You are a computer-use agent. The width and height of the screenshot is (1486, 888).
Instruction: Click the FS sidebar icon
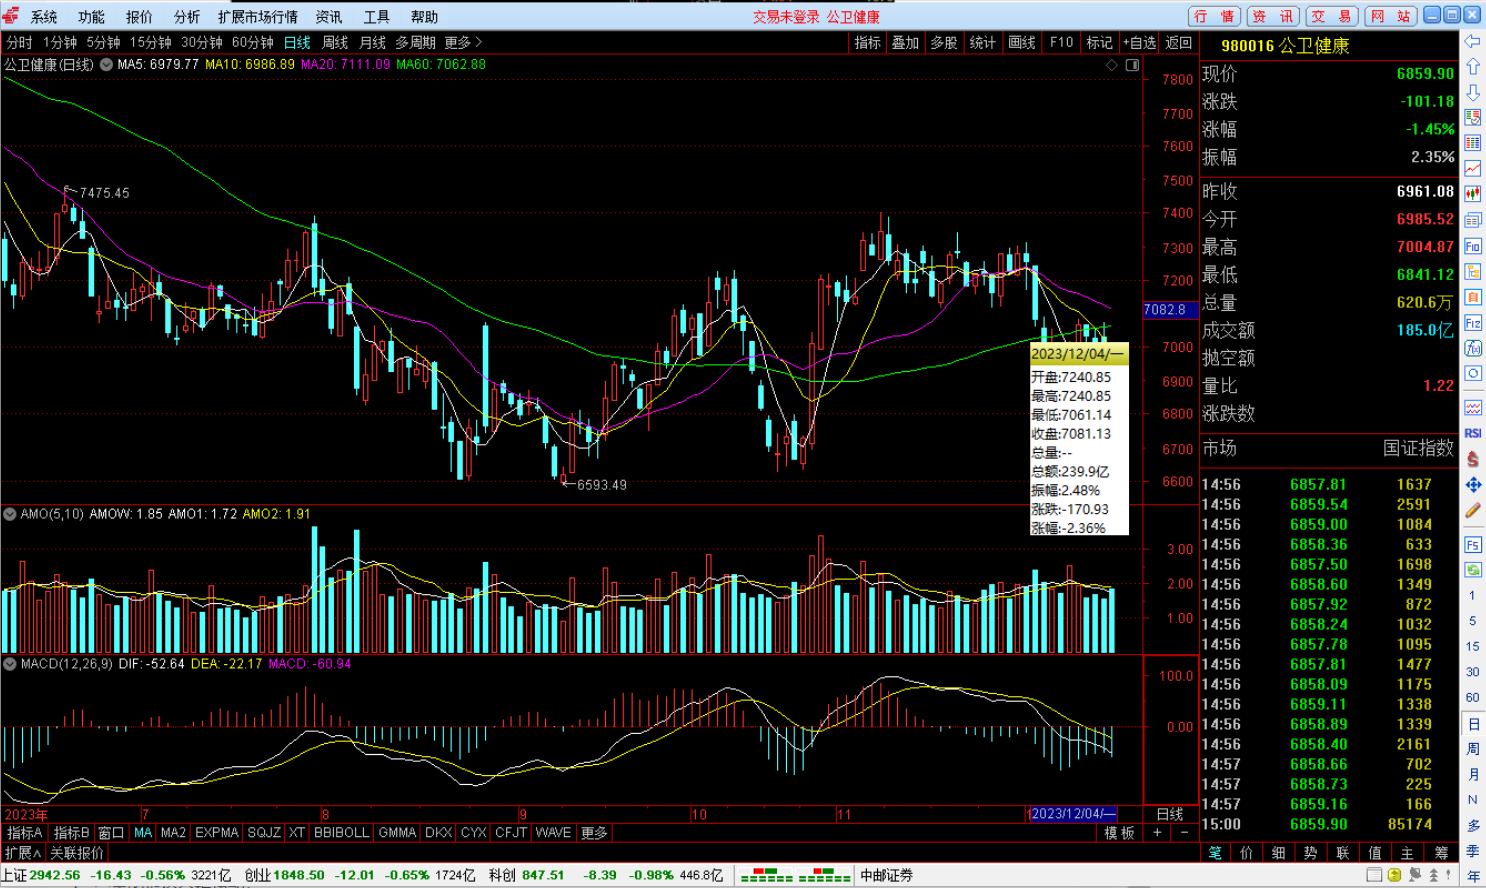click(x=1473, y=545)
